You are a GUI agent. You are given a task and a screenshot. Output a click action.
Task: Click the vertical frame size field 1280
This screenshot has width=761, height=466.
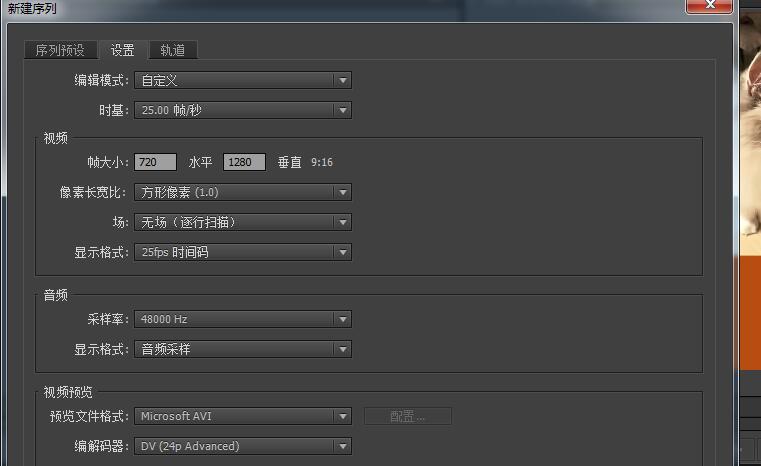click(244, 162)
